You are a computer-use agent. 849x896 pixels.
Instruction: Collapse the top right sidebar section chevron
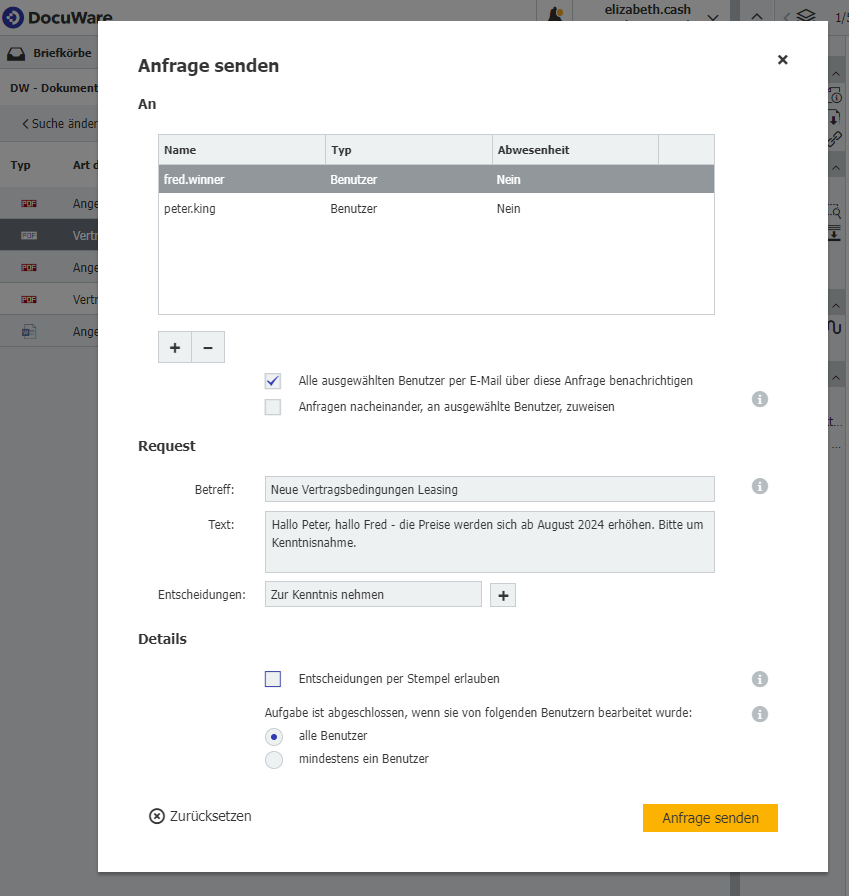tap(757, 16)
